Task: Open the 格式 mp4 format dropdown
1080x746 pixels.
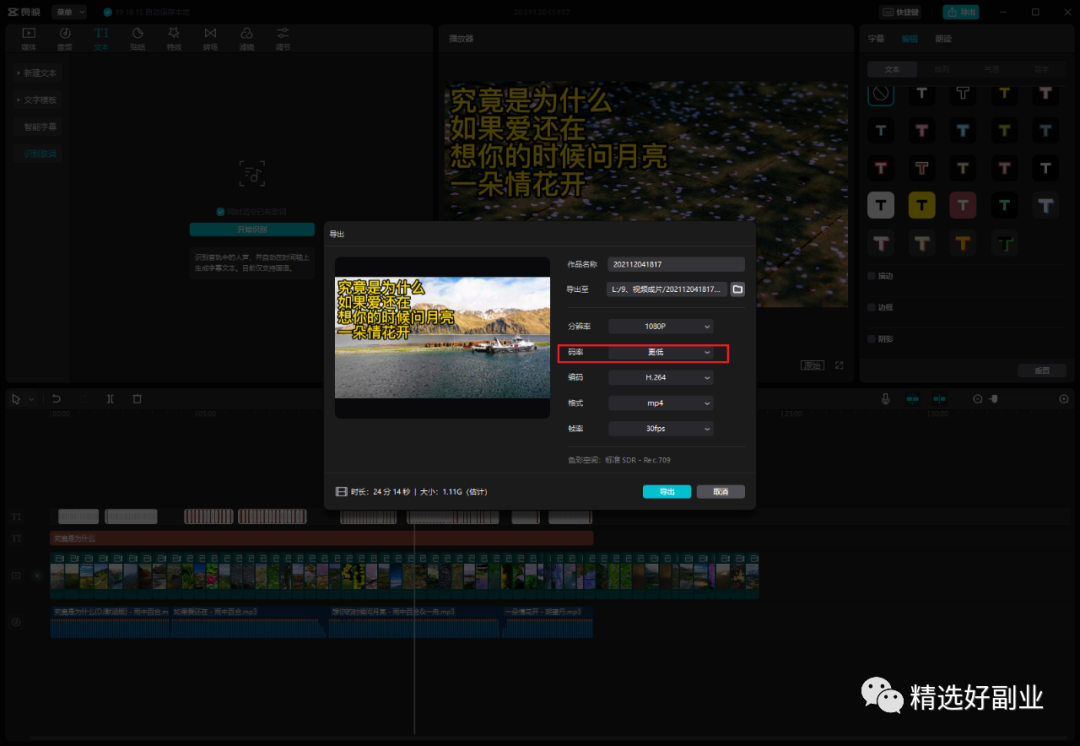Action: pos(661,403)
